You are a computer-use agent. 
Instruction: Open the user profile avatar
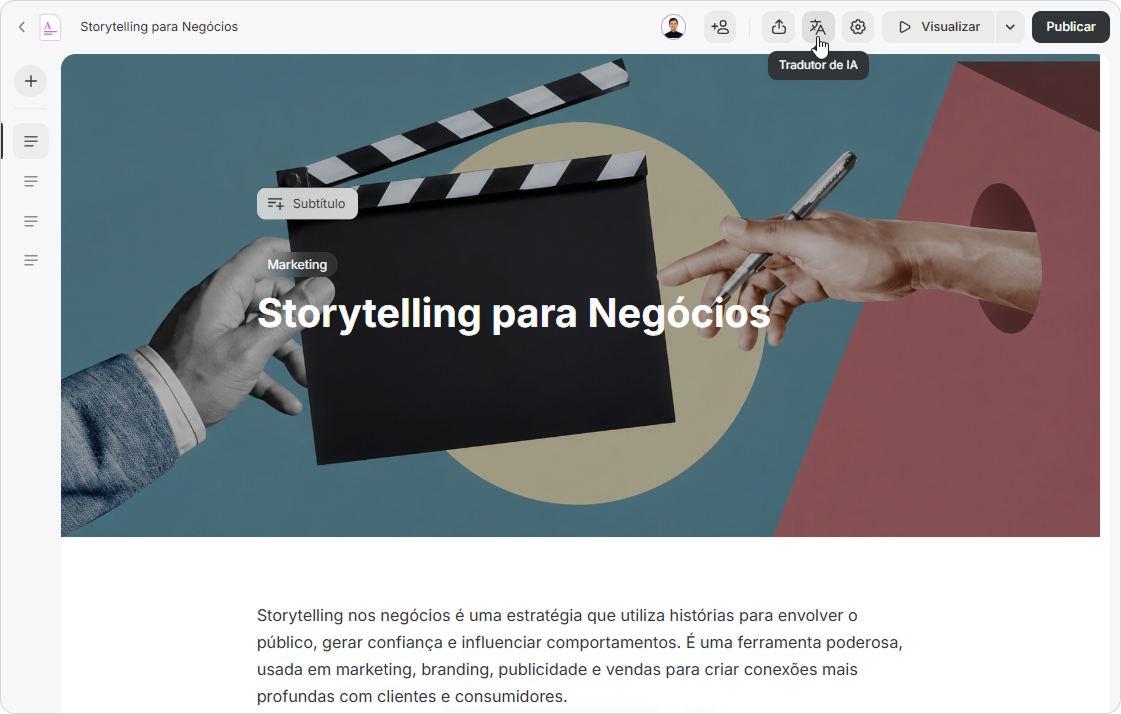coord(673,27)
